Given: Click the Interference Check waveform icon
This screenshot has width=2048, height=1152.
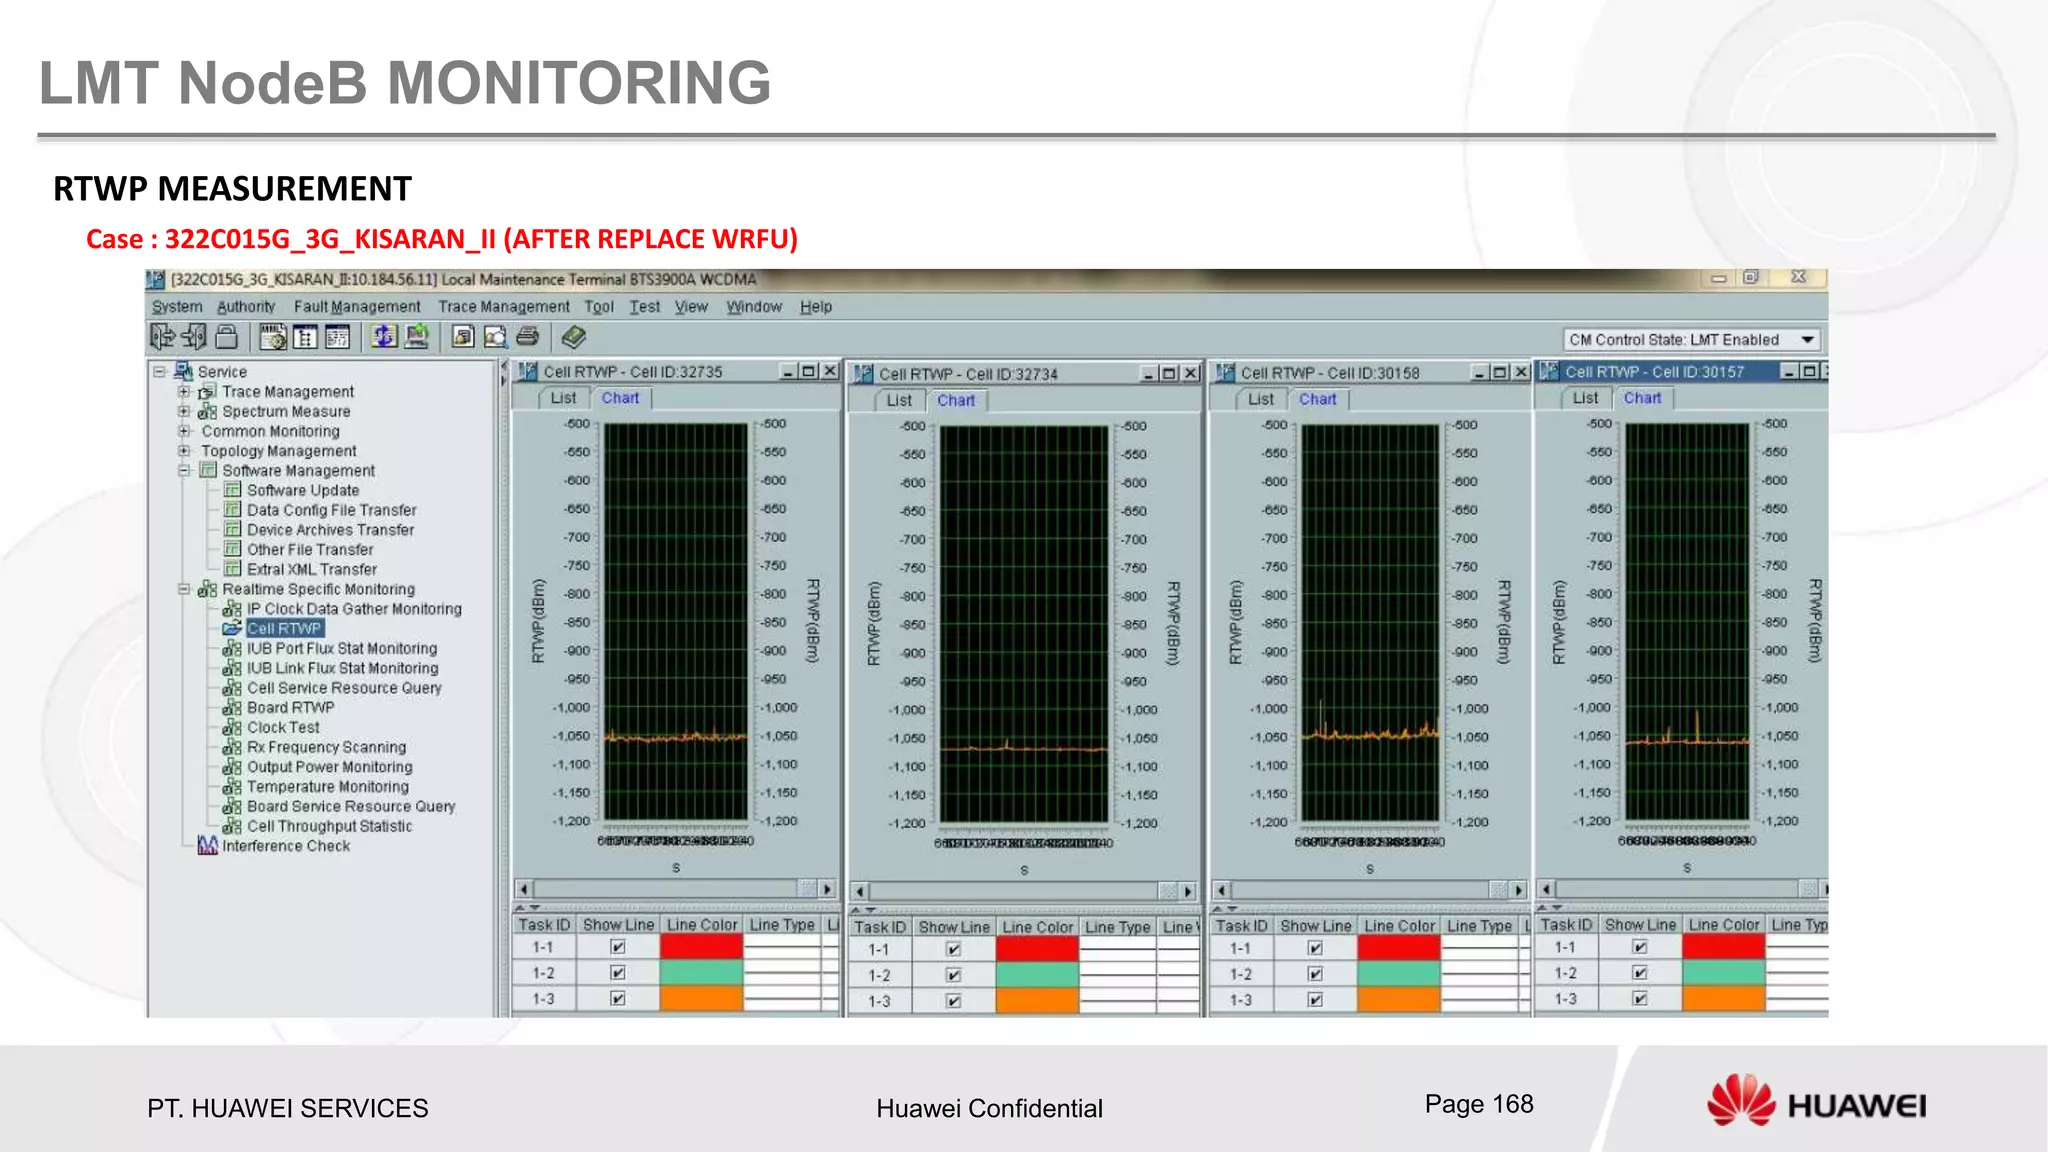Looking at the screenshot, I should (207, 846).
